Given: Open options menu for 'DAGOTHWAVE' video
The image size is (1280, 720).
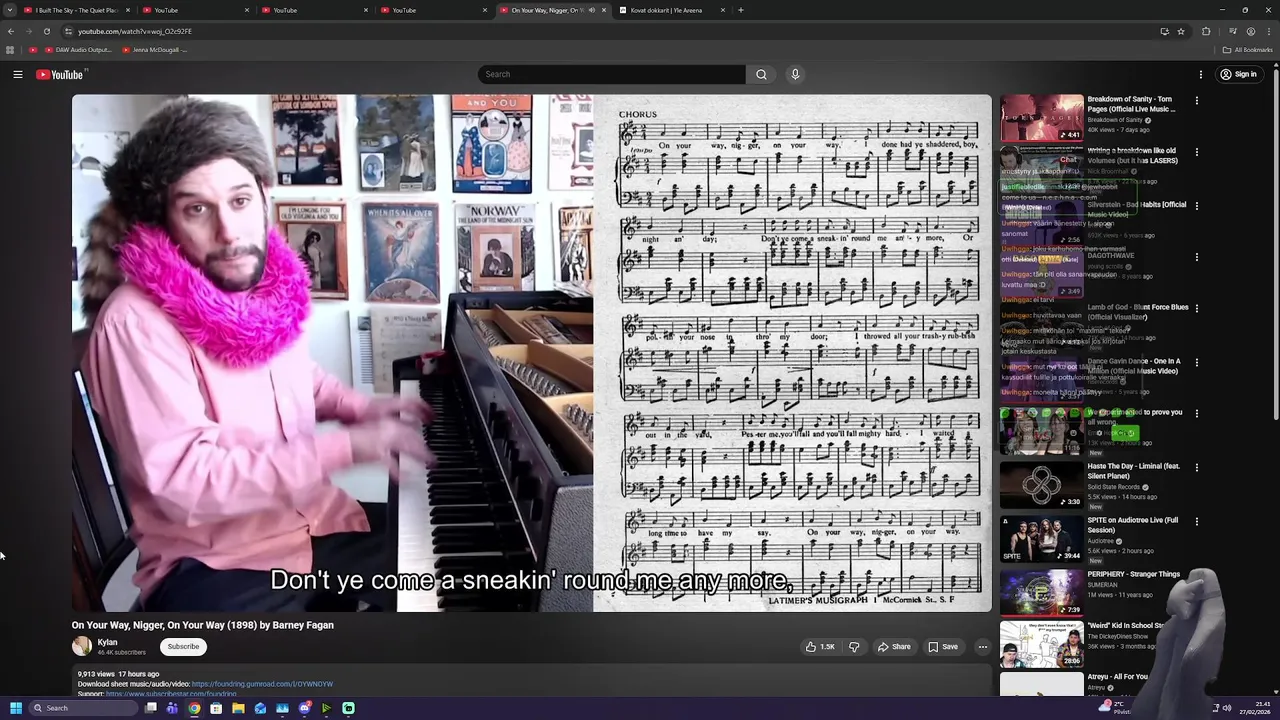Looking at the screenshot, I should 1196,257.
